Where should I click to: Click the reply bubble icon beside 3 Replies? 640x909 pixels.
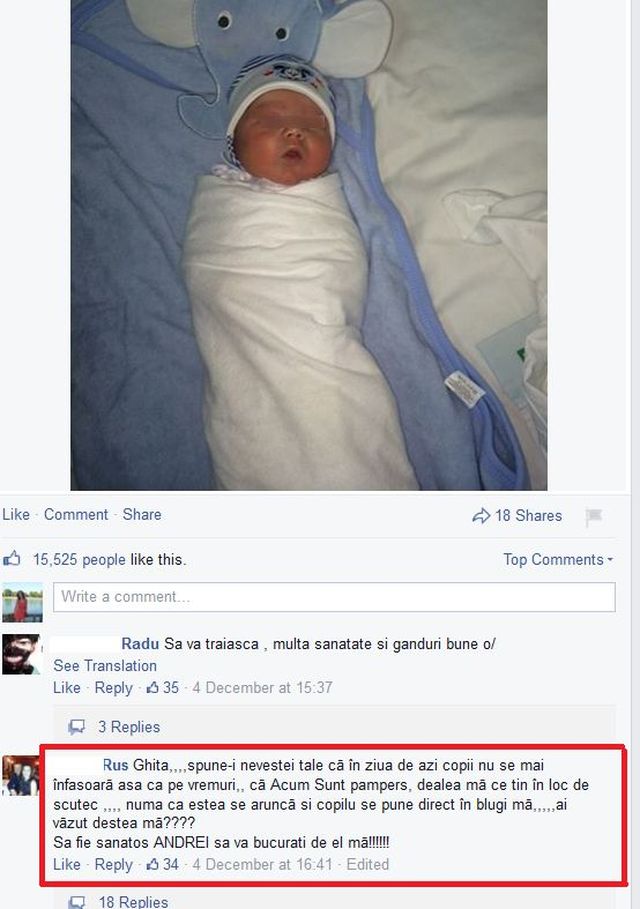pyautogui.click(x=77, y=727)
